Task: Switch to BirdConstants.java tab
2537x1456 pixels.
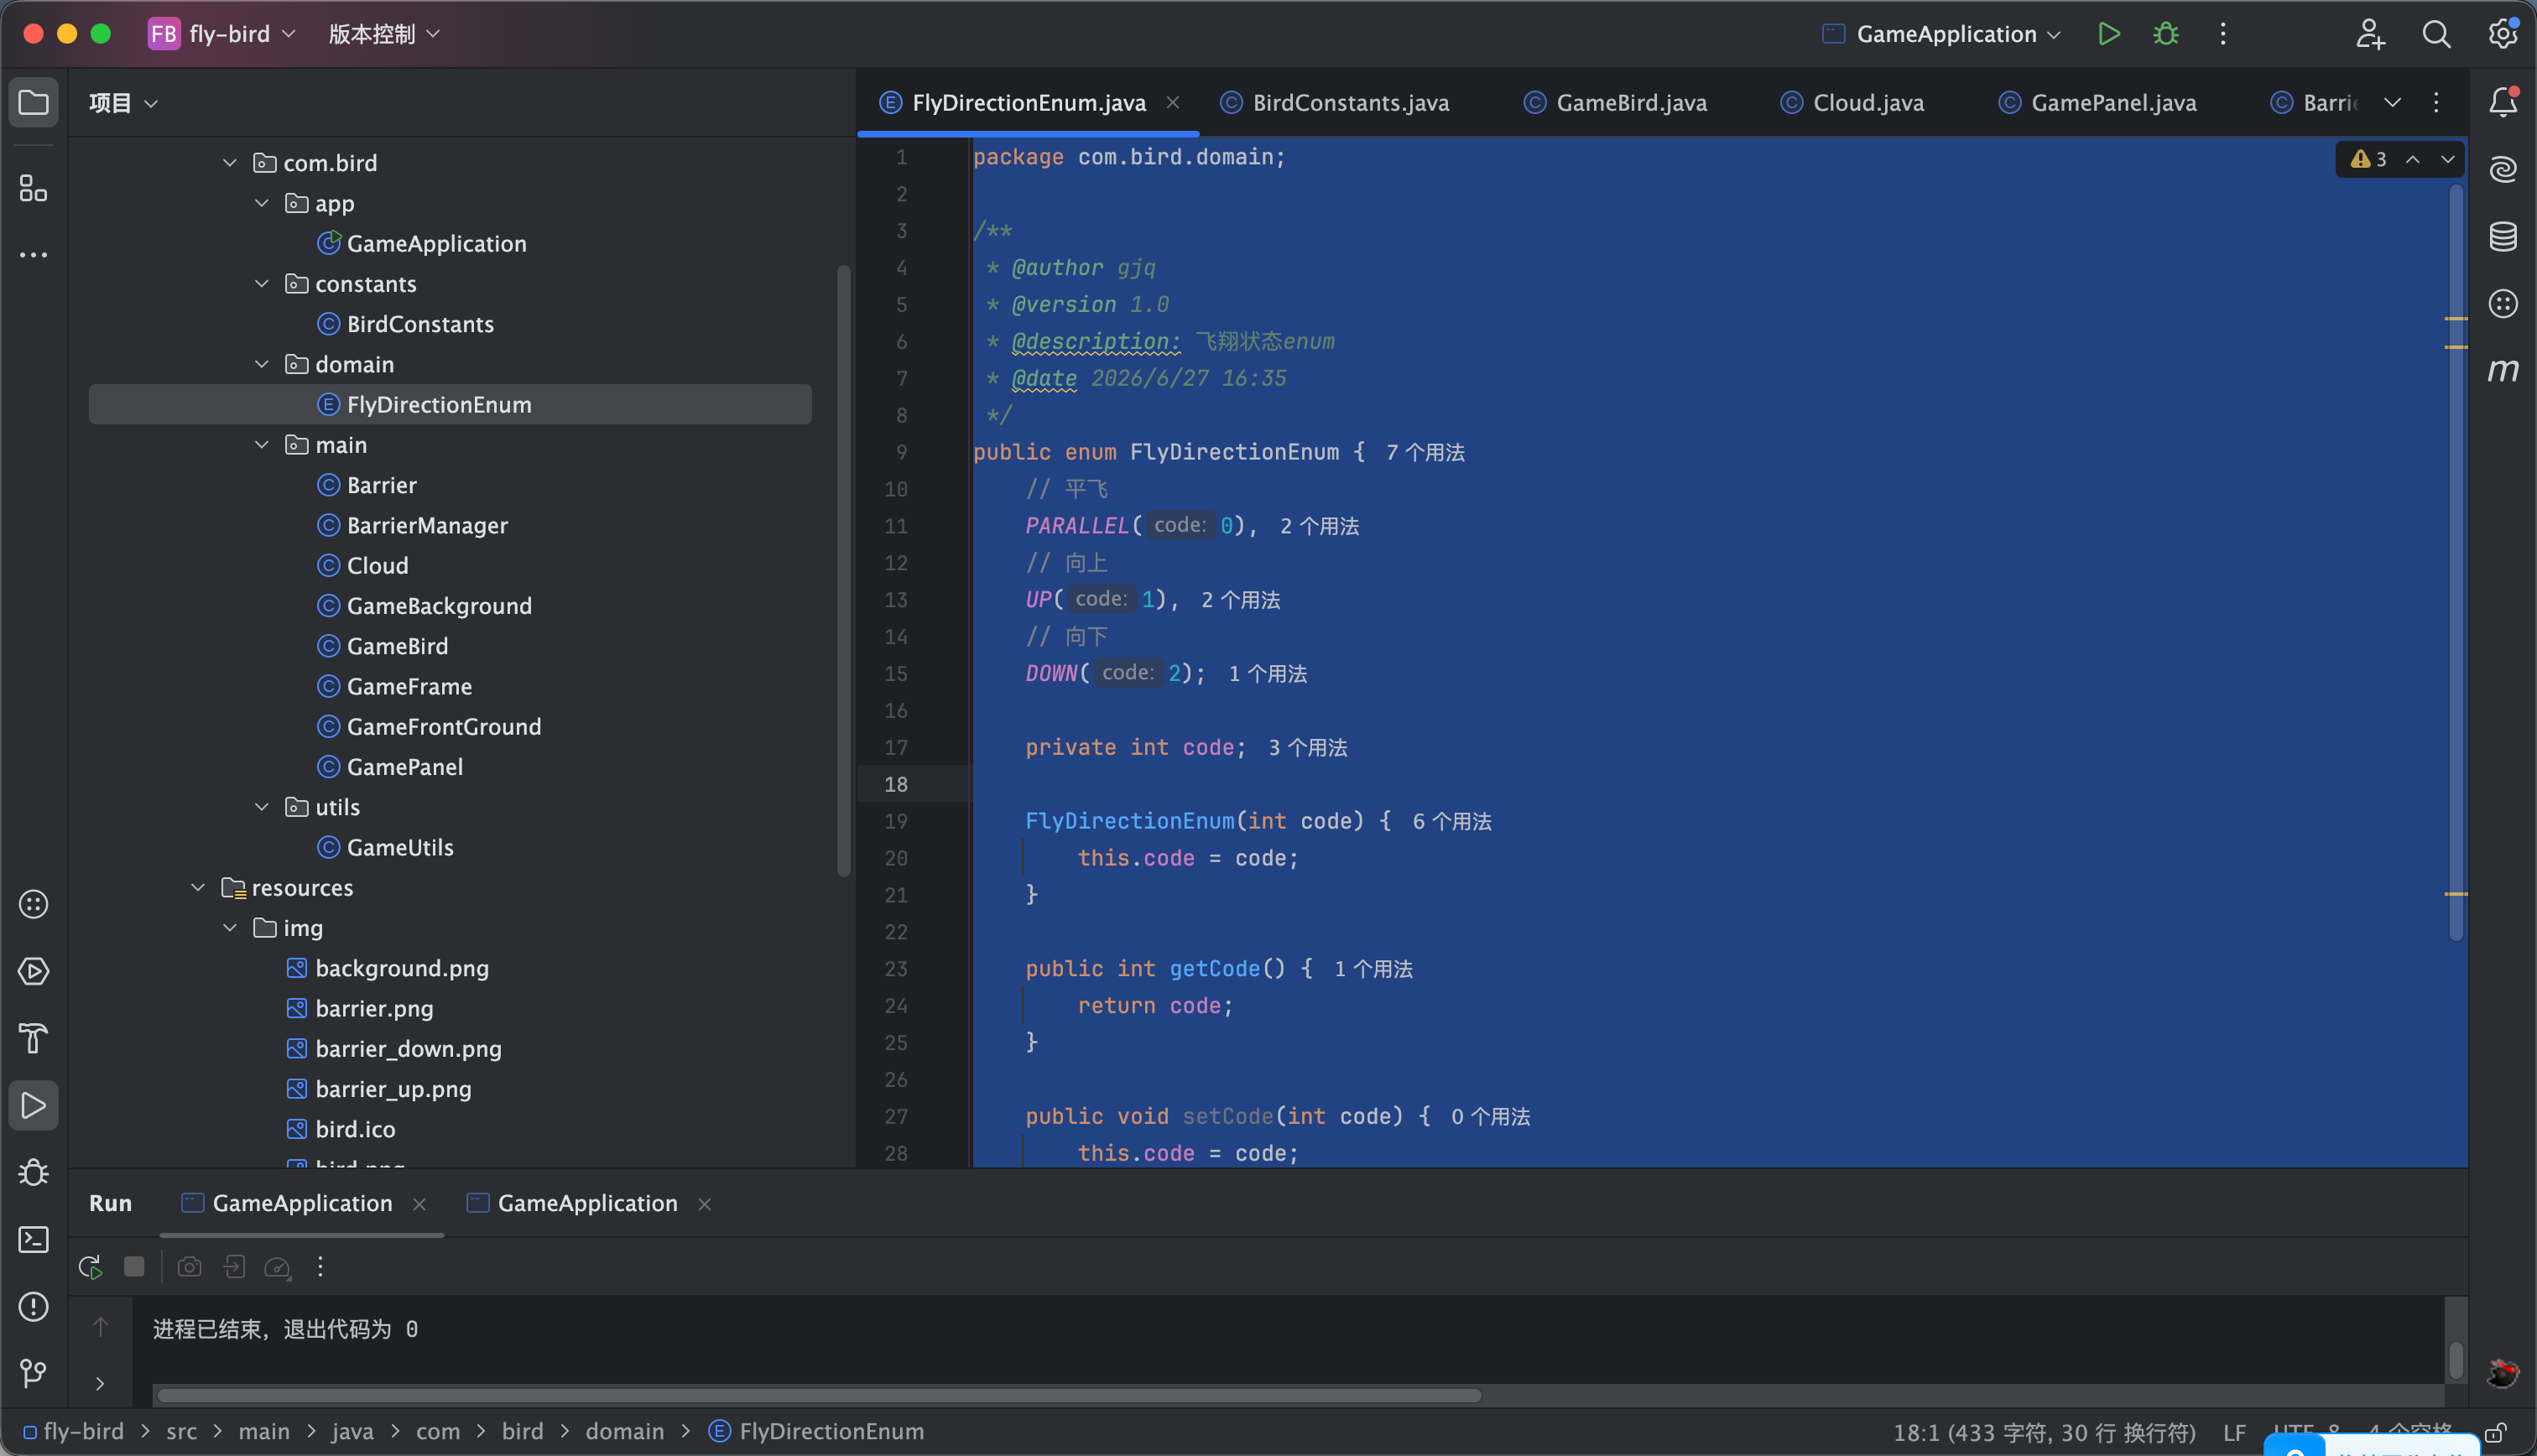Action: pos(1335,102)
